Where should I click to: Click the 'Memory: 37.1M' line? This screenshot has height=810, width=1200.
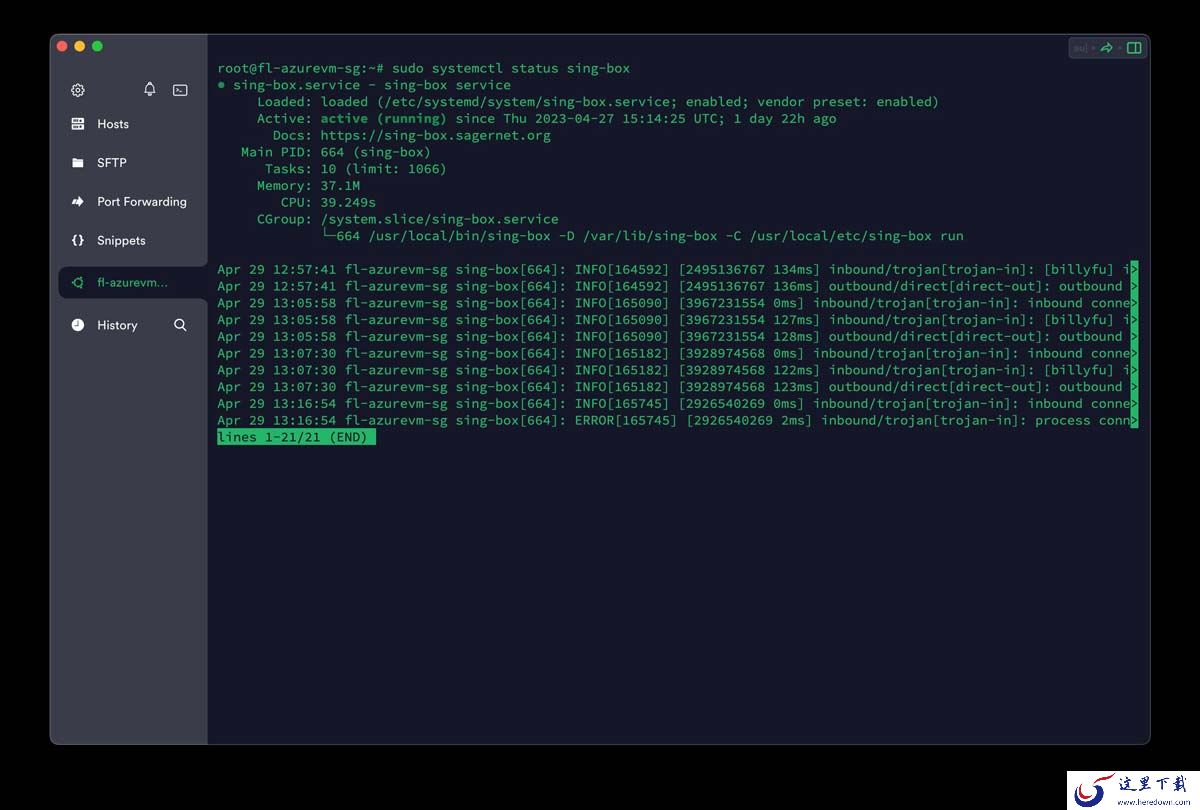tap(309, 186)
